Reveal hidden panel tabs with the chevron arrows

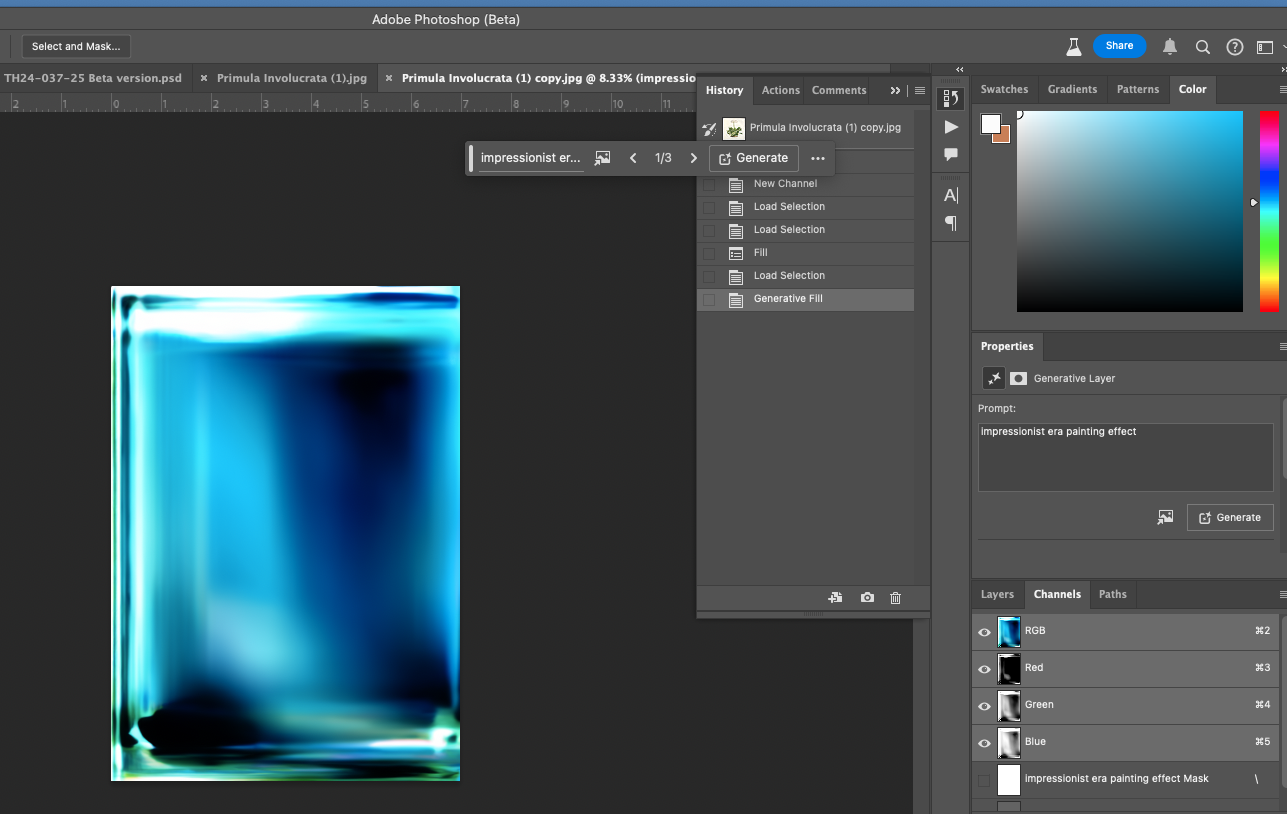(893, 90)
